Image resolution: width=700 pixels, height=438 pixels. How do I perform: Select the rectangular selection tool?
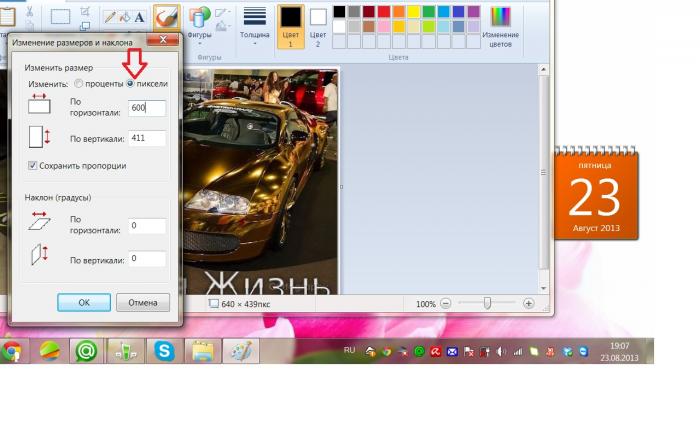[60, 17]
